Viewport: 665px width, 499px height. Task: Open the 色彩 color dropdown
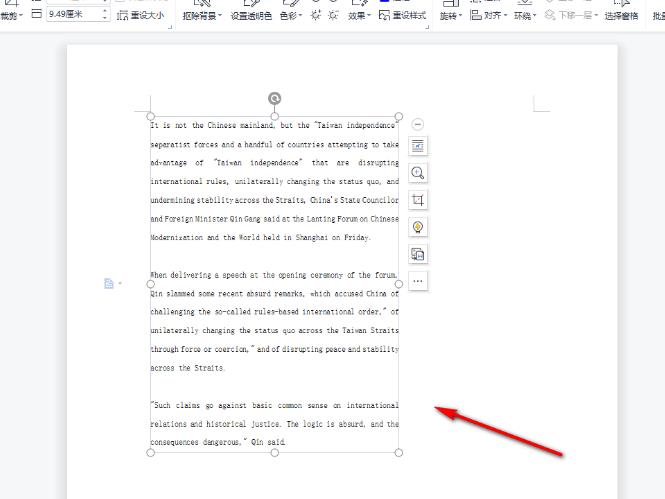(291, 16)
